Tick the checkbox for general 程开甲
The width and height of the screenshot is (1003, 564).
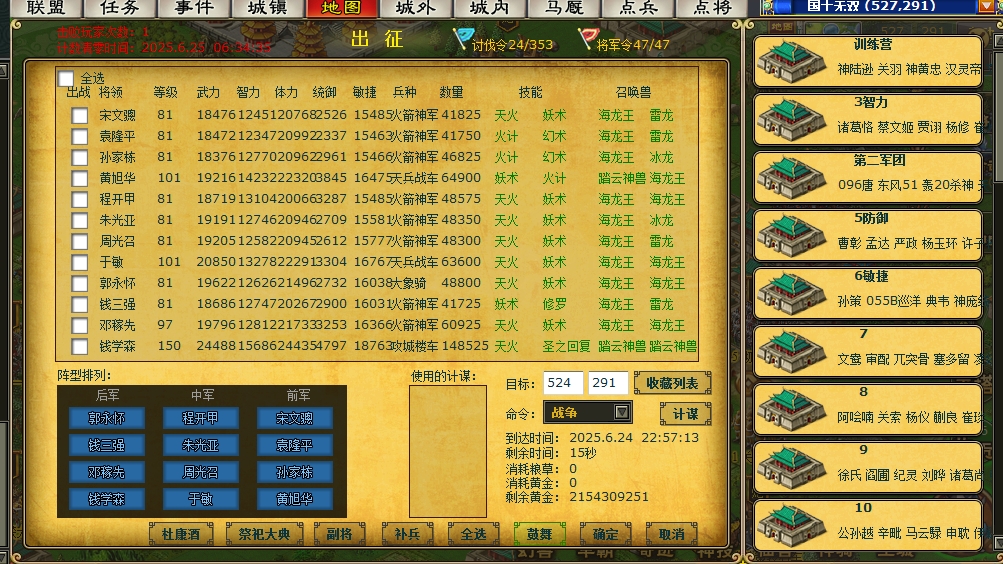click(79, 200)
